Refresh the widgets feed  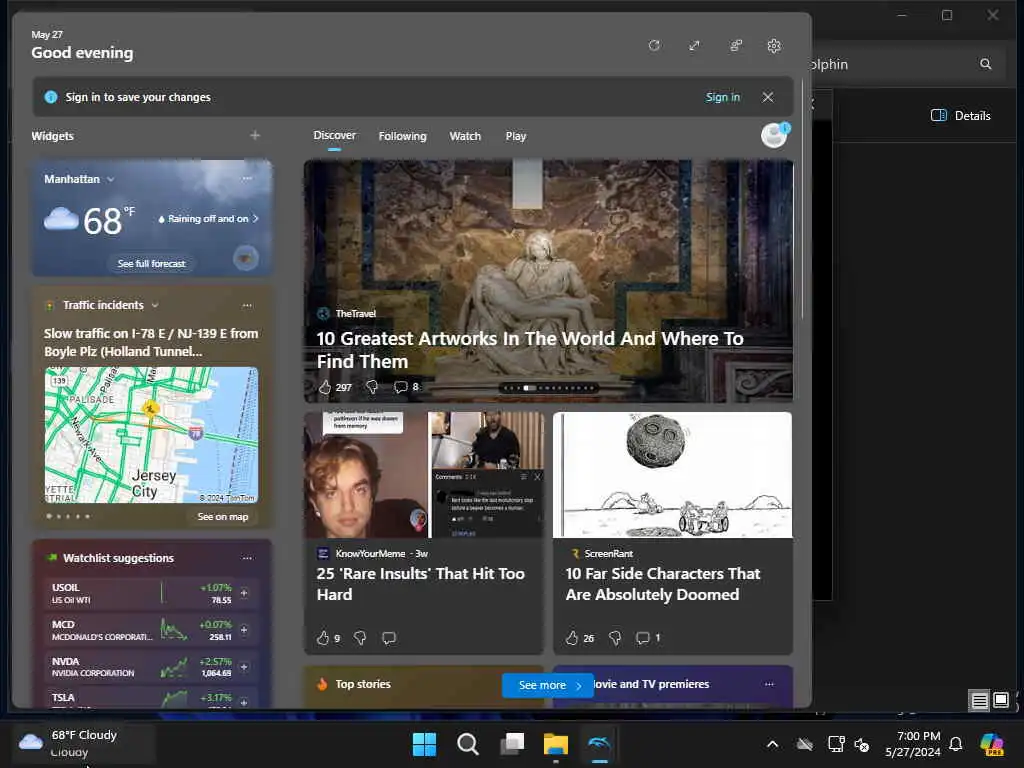click(x=654, y=46)
